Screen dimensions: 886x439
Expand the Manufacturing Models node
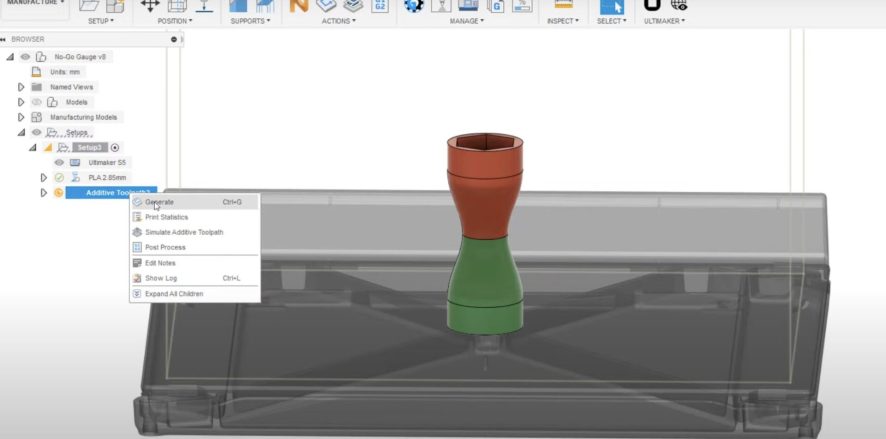click(21, 117)
